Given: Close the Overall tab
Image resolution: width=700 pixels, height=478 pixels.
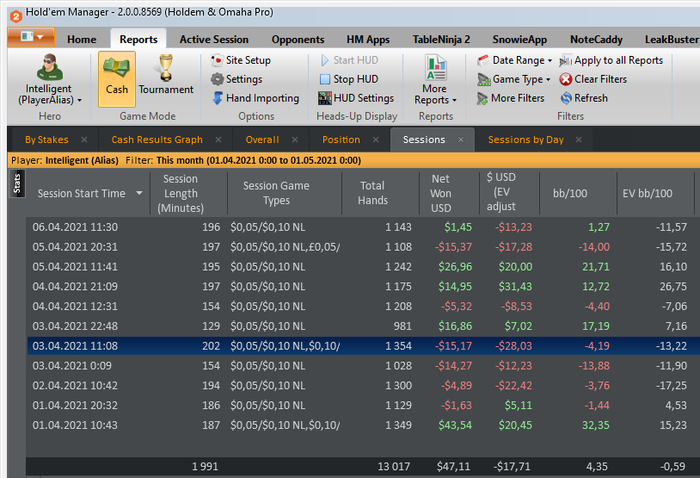Looking at the screenshot, I should point(295,140).
